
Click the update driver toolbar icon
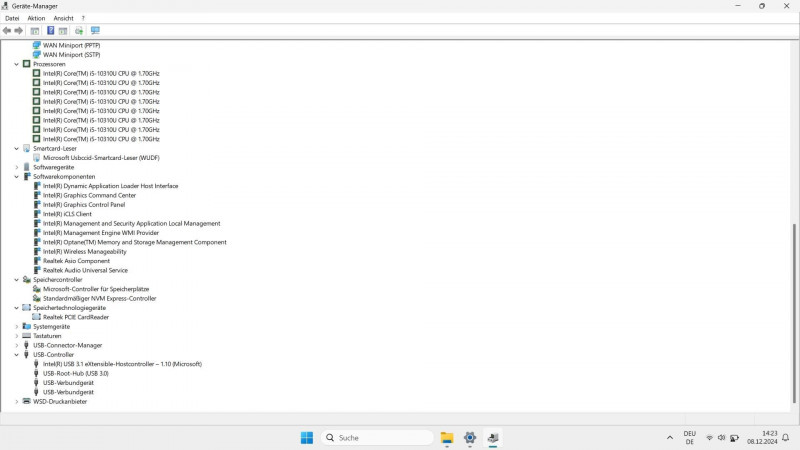(79, 31)
